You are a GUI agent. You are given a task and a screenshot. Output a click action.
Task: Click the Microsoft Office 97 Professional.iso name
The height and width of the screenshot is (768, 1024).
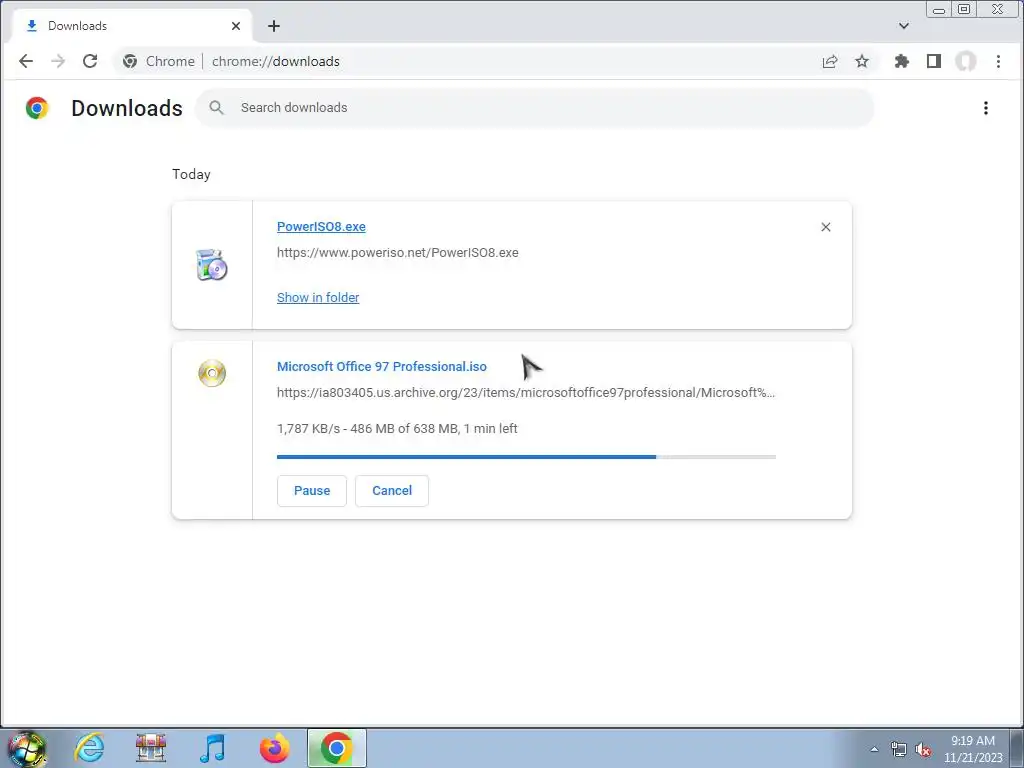coord(381,367)
